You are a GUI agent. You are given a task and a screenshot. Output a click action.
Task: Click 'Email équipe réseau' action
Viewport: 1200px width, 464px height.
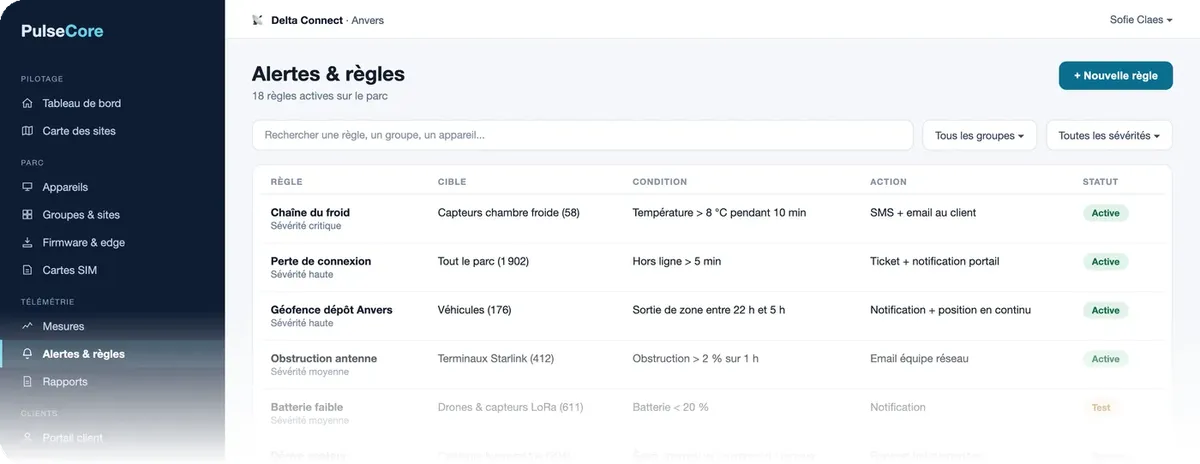(x=920, y=358)
